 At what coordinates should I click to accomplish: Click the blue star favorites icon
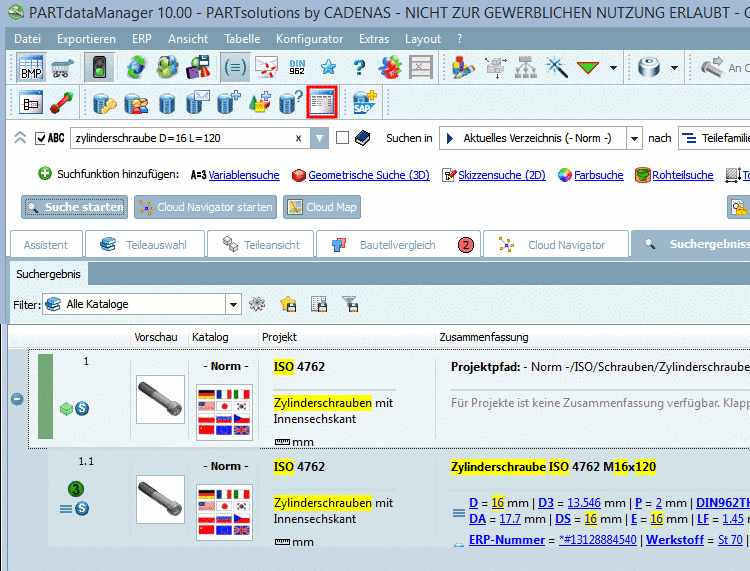pyautogui.click(x=329, y=67)
